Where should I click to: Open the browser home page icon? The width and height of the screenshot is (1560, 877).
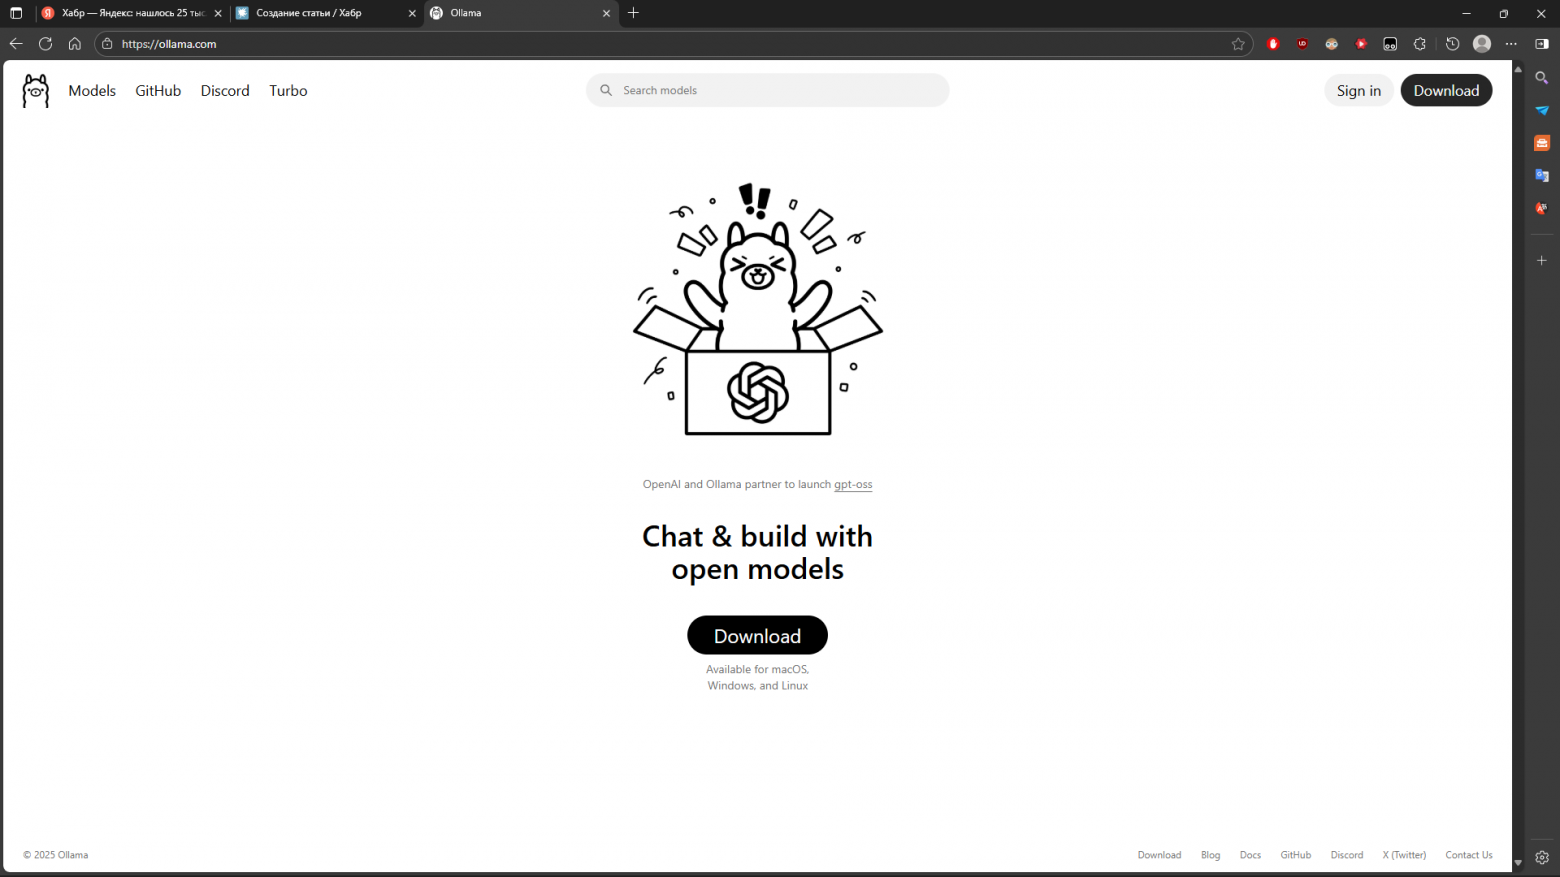75,44
